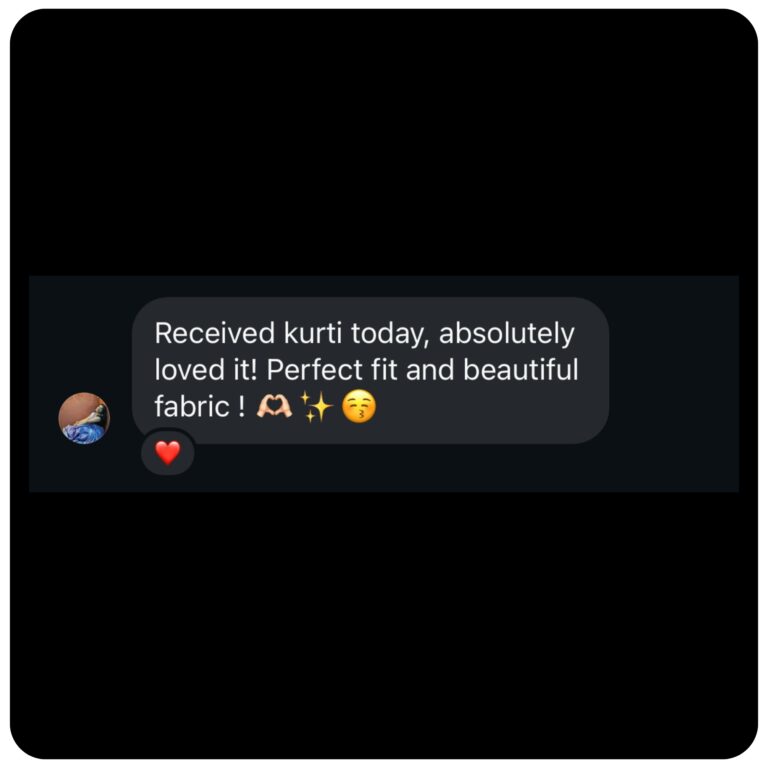Viewport: 768px width, 768px height.
Task: Click the kissing face emoji
Action: pyautogui.click(x=359, y=406)
